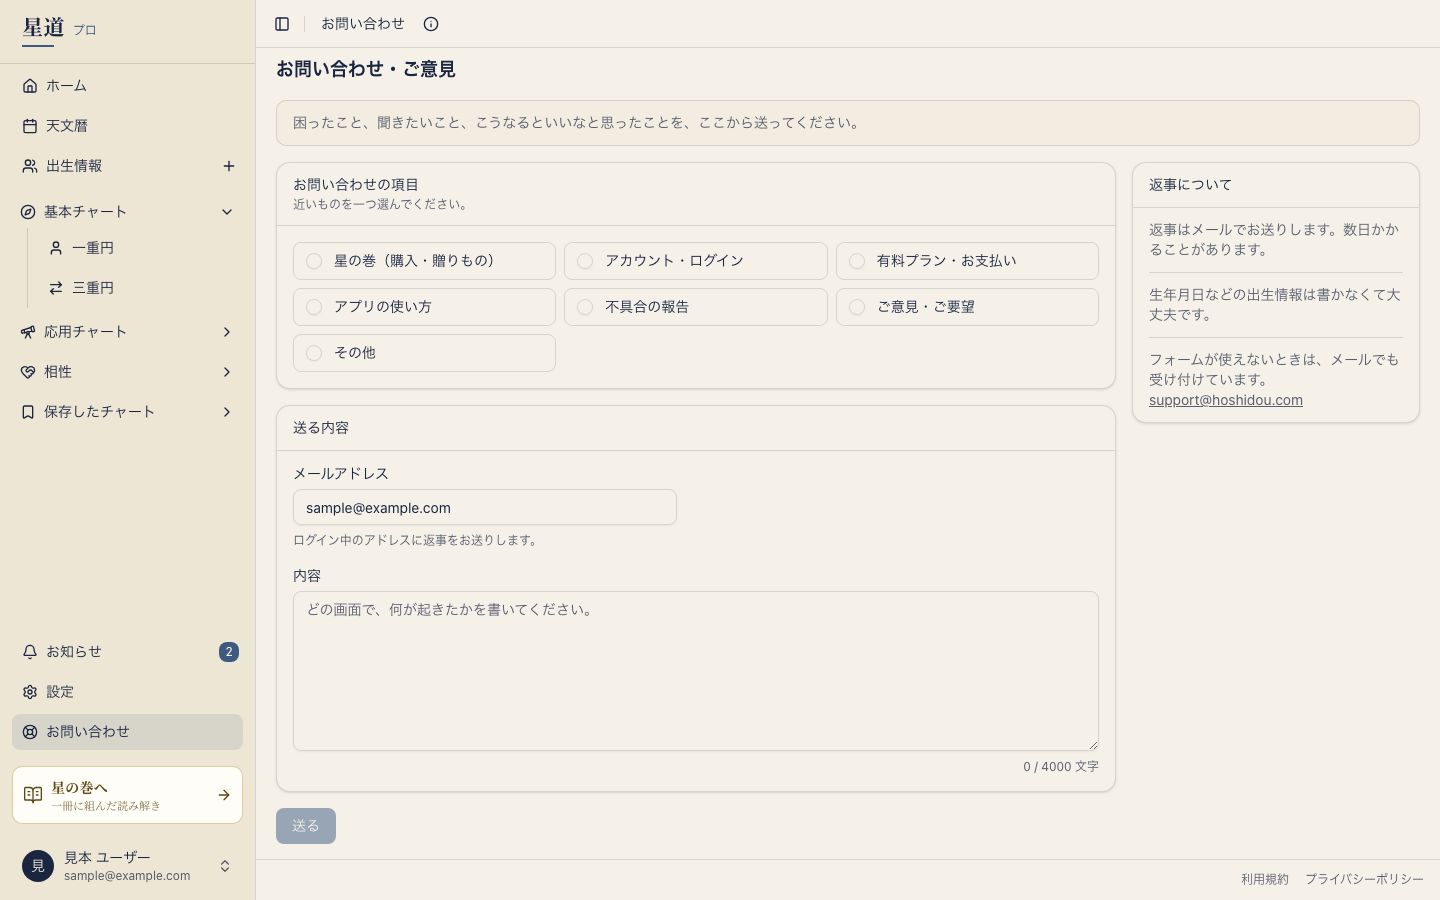The width and height of the screenshot is (1440, 900).
Task: Collapse the 基本チャート section chevron
Action: tap(227, 212)
